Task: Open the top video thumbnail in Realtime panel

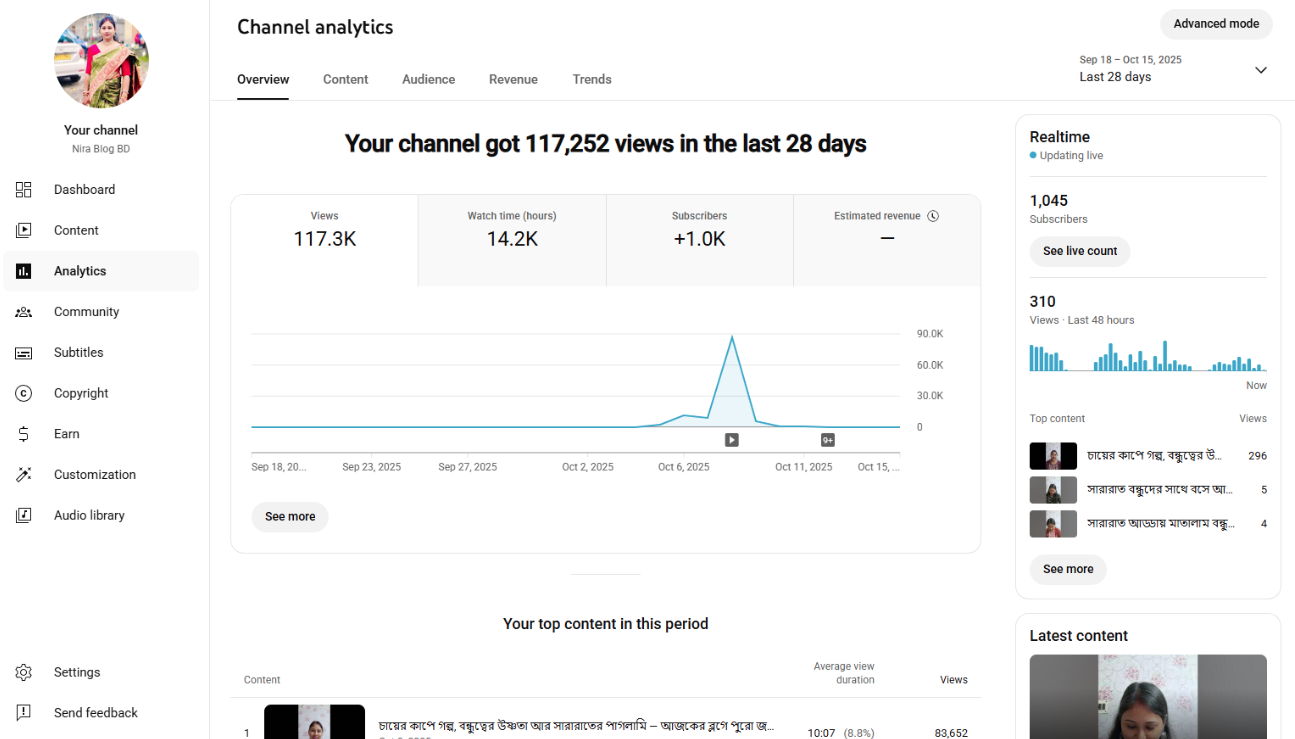Action: (1053, 455)
